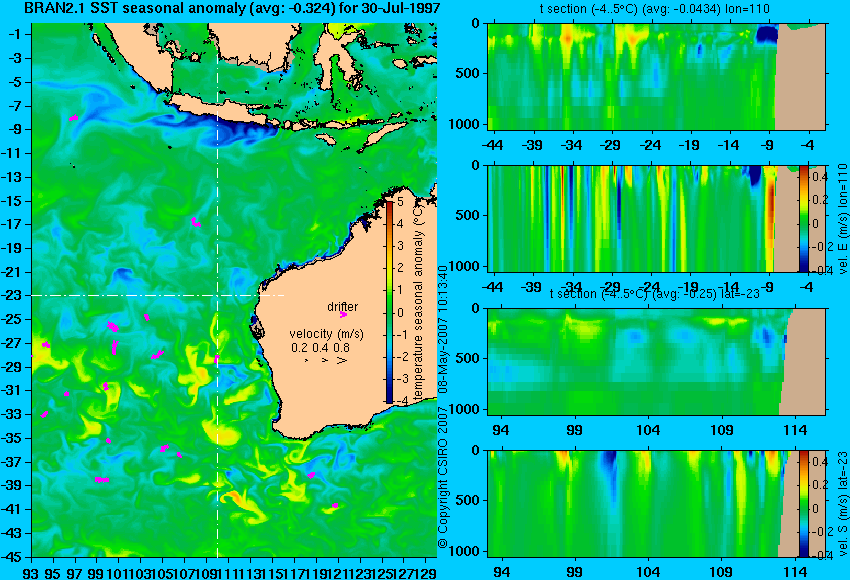Select the drifter marker near 97°E, 8°S
850x580 pixels.
[x=73, y=118]
